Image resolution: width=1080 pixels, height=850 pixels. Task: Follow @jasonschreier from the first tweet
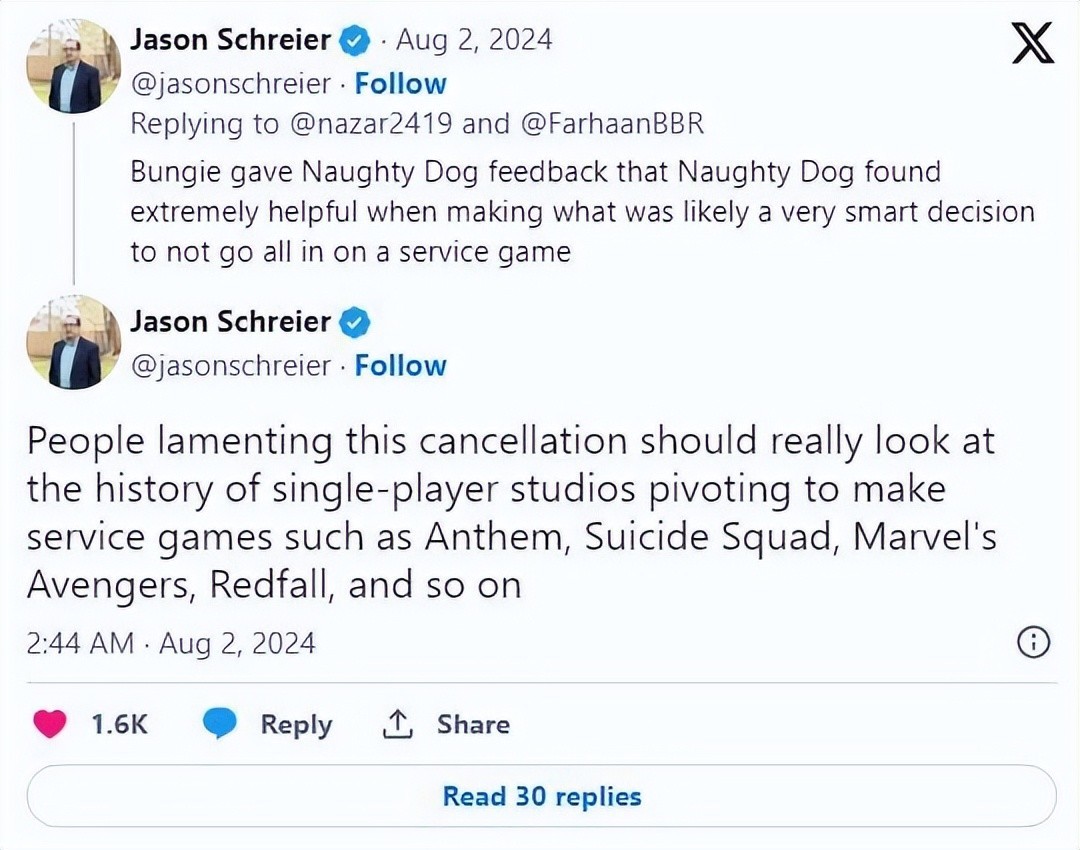click(x=400, y=84)
